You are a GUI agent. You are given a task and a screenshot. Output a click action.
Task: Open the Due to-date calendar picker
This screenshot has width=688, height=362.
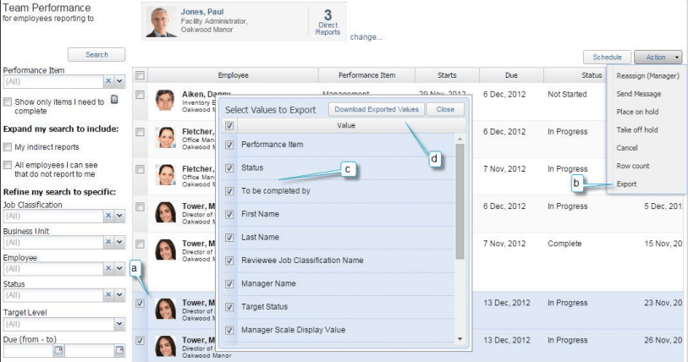pos(120,350)
